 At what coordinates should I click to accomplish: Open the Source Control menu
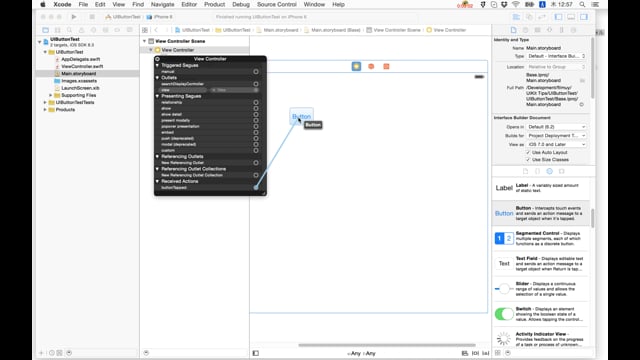coord(276,4)
